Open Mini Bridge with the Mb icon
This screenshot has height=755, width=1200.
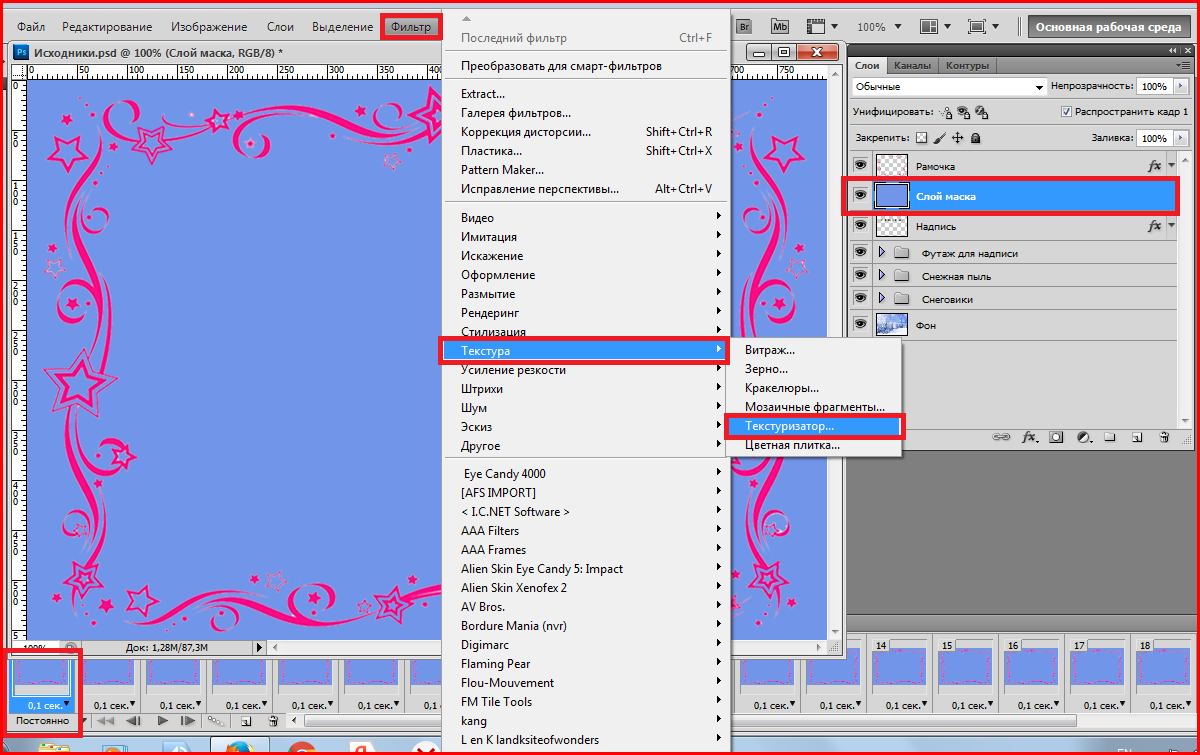point(780,27)
